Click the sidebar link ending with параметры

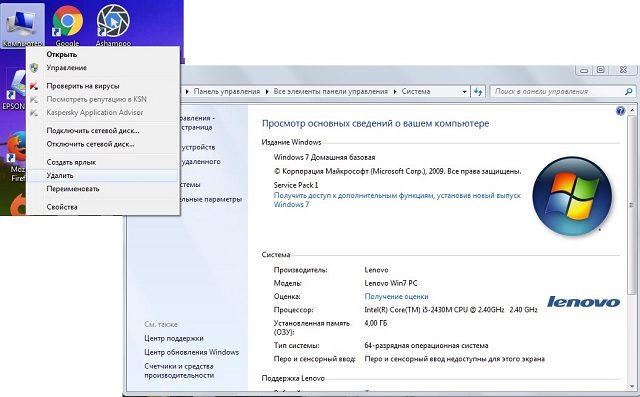[x=211, y=200]
